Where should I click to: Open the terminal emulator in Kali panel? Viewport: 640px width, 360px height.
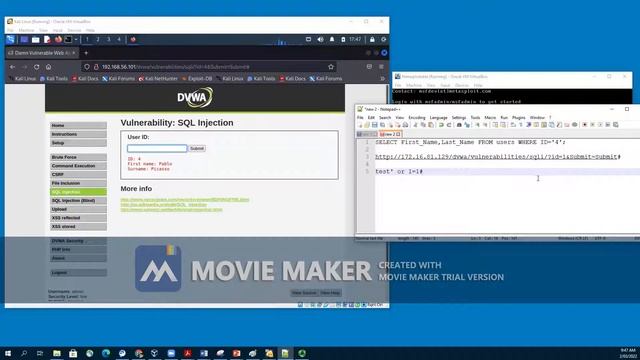[x=68, y=40]
